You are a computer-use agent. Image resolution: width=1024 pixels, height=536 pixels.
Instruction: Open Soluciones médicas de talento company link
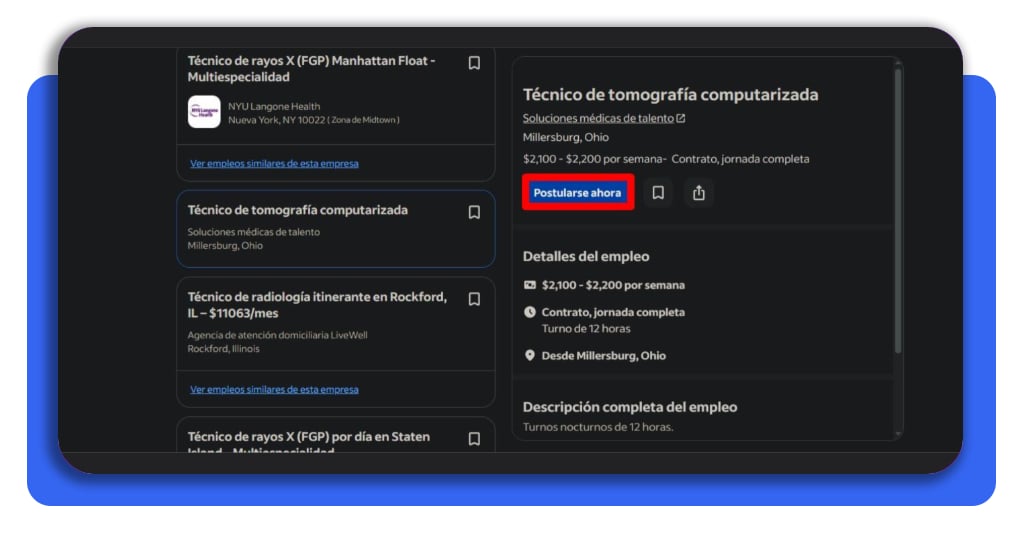[x=598, y=118]
